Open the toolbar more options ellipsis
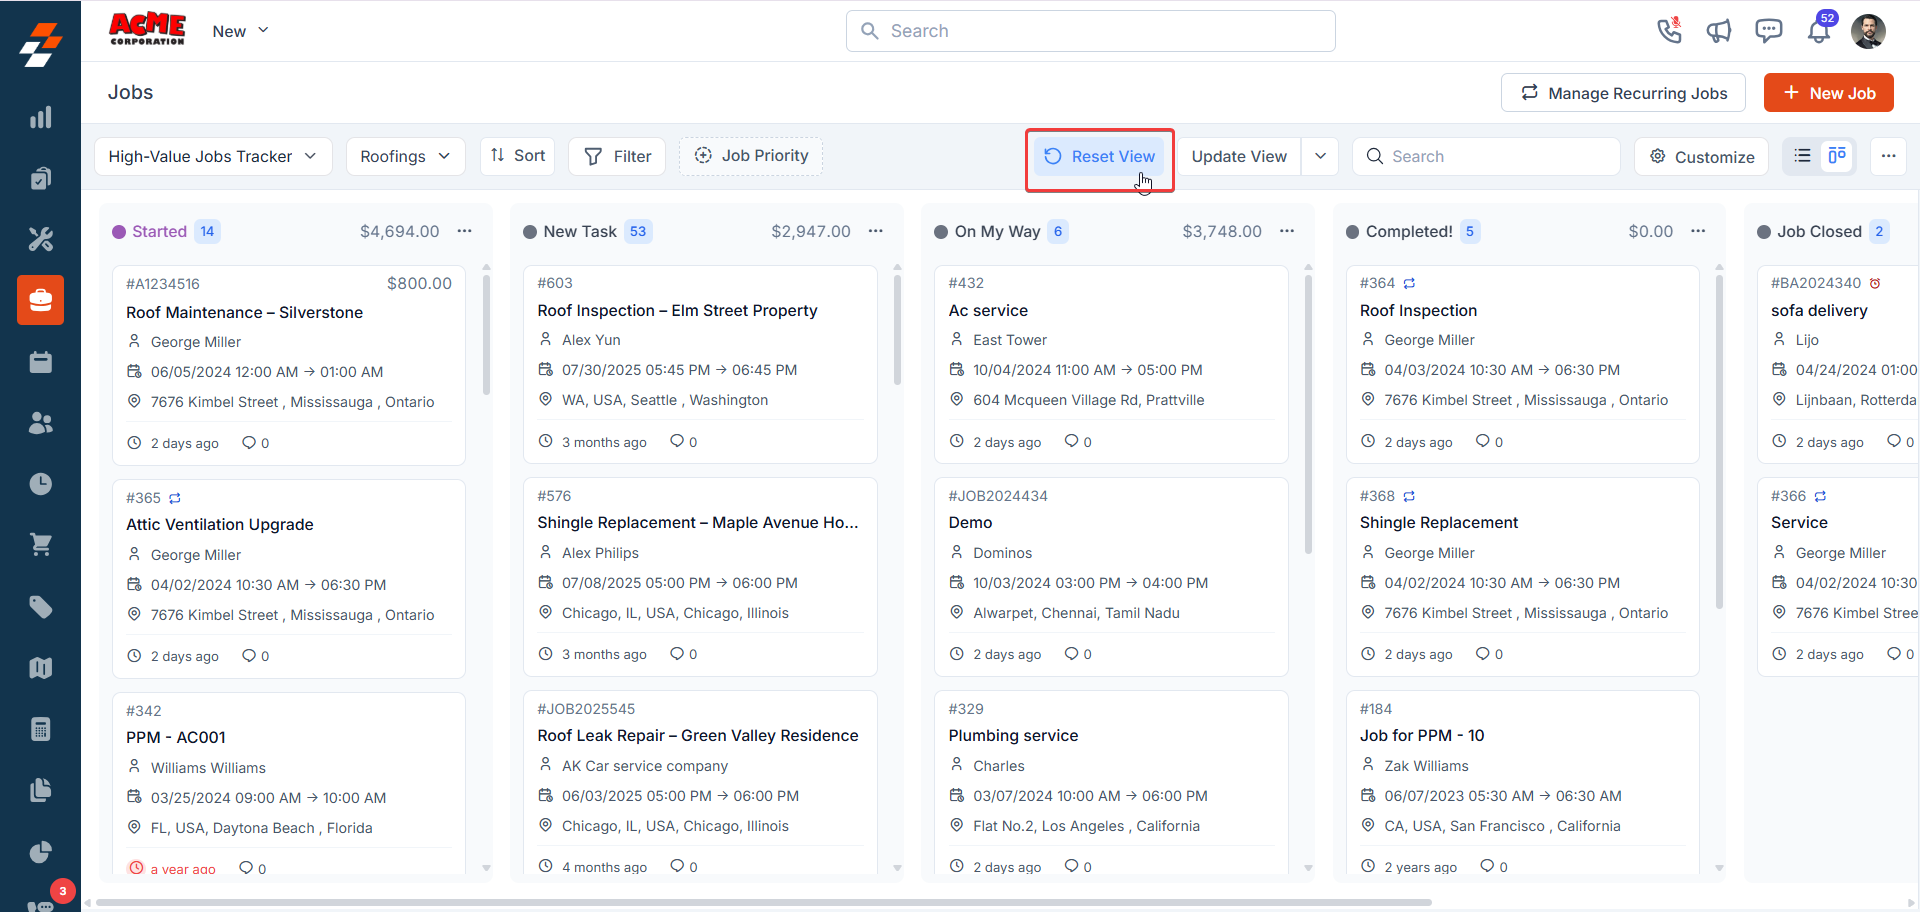Screen dimensions: 1920x912 coord(1888,156)
